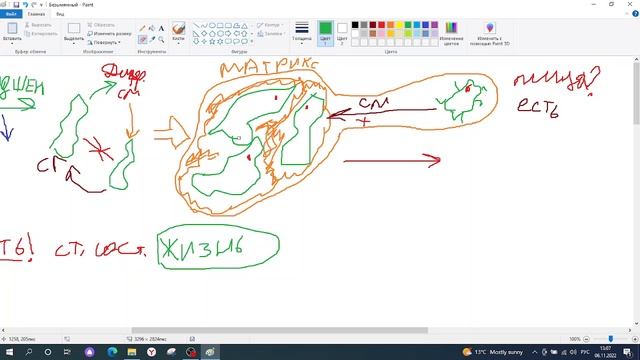Switch to the Home (Главная) tab

click(x=36, y=14)
